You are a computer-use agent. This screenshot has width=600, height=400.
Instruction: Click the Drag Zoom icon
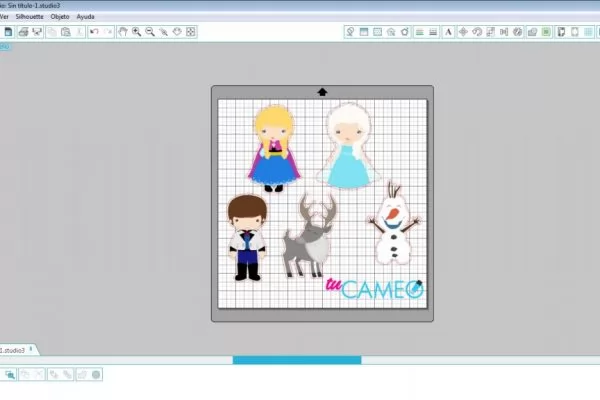point(177,32)
